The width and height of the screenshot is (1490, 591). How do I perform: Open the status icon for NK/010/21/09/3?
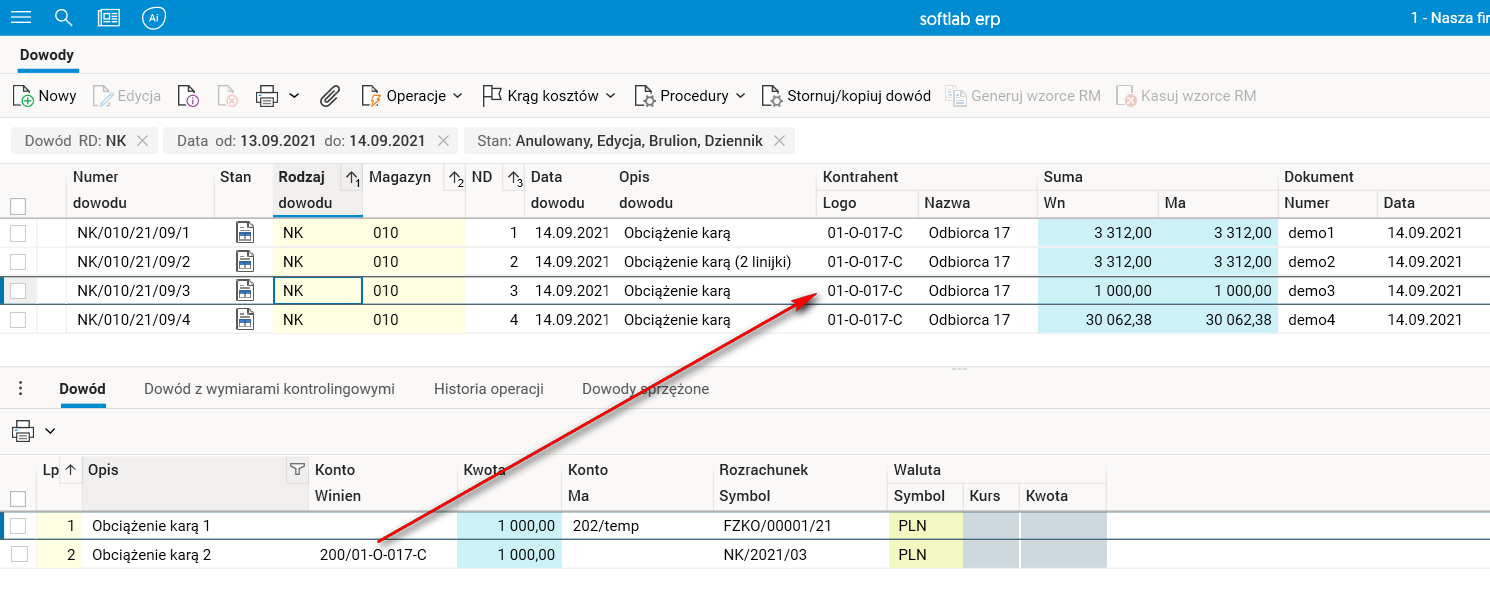(245, 291)
